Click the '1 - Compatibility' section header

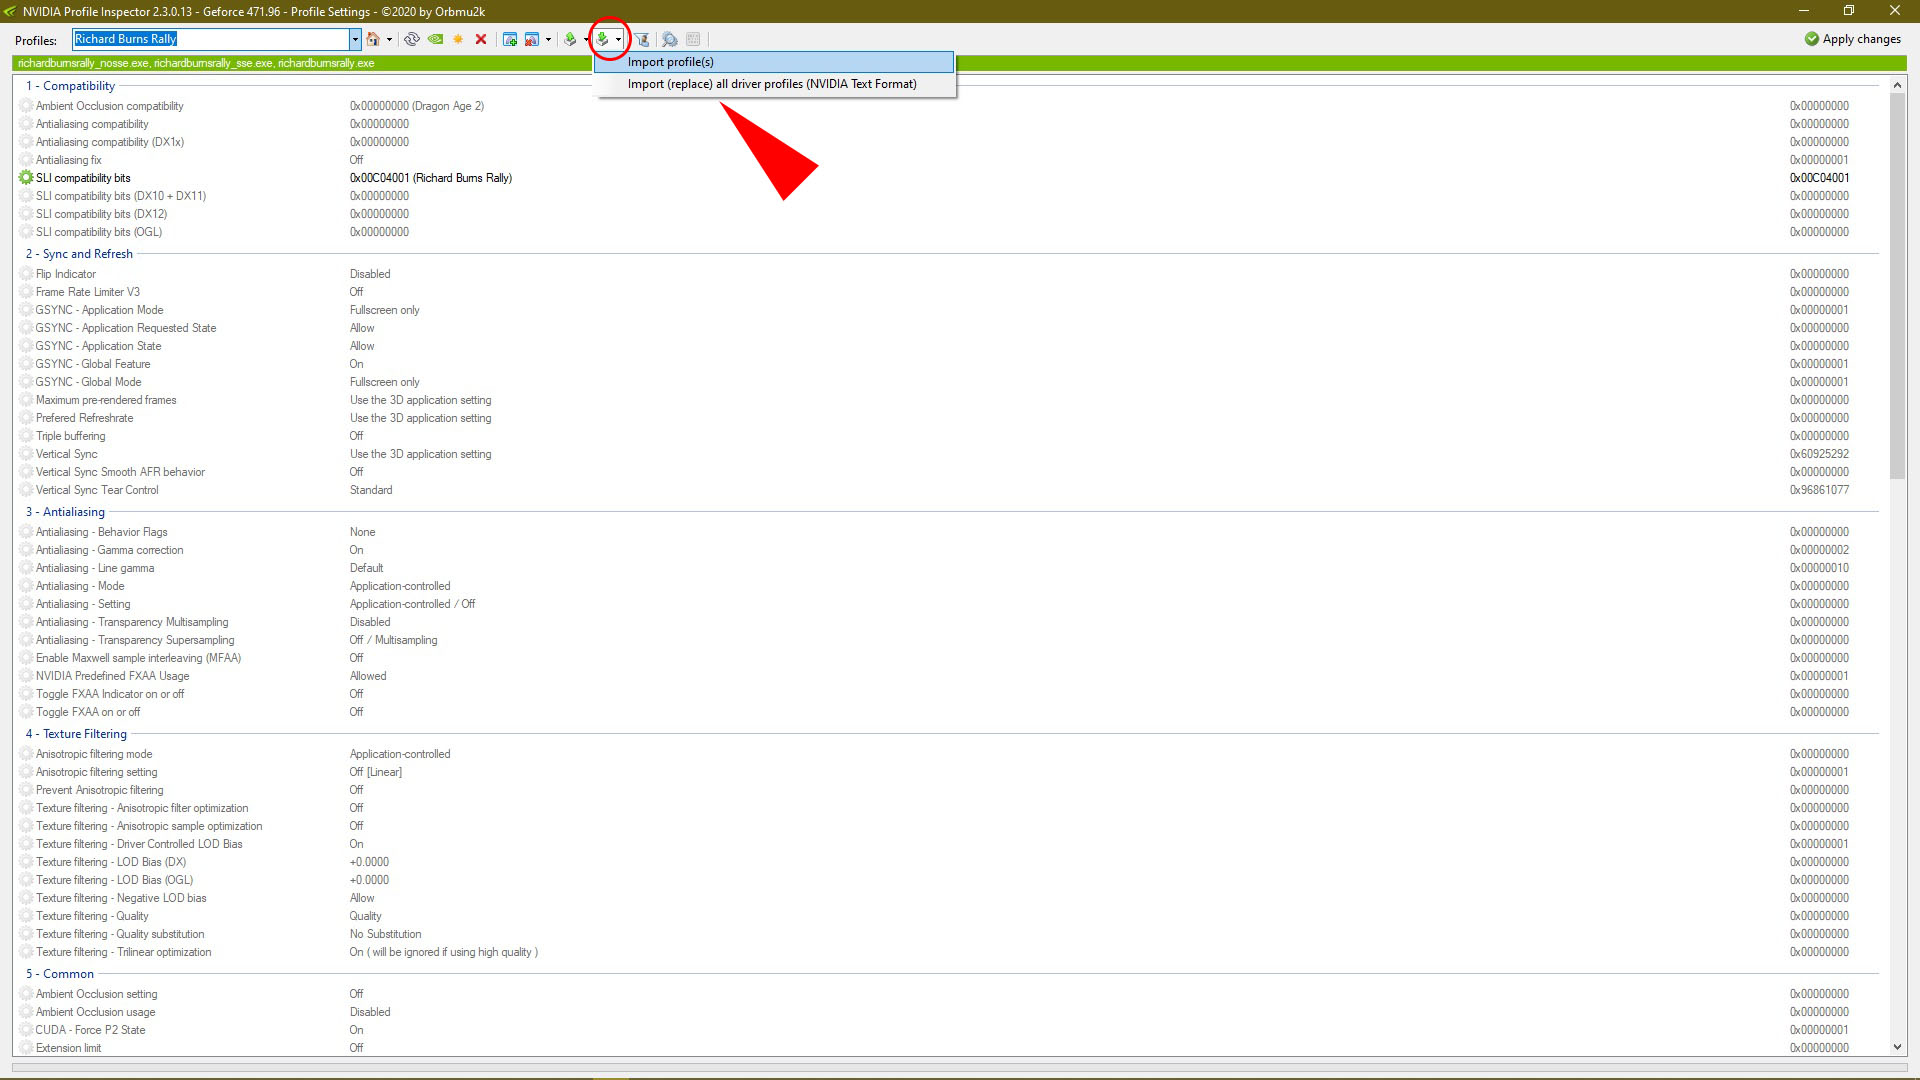(x=70, y=86)
